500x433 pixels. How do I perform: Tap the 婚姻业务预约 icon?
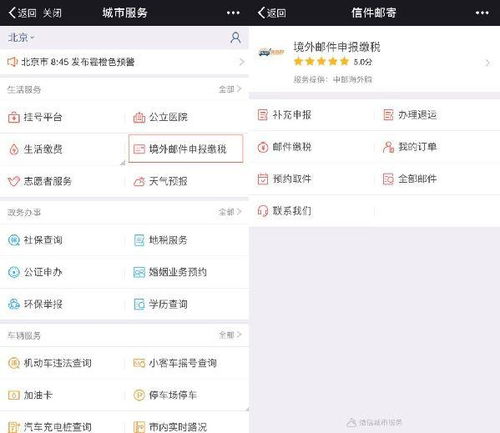(x=139, y=272)
